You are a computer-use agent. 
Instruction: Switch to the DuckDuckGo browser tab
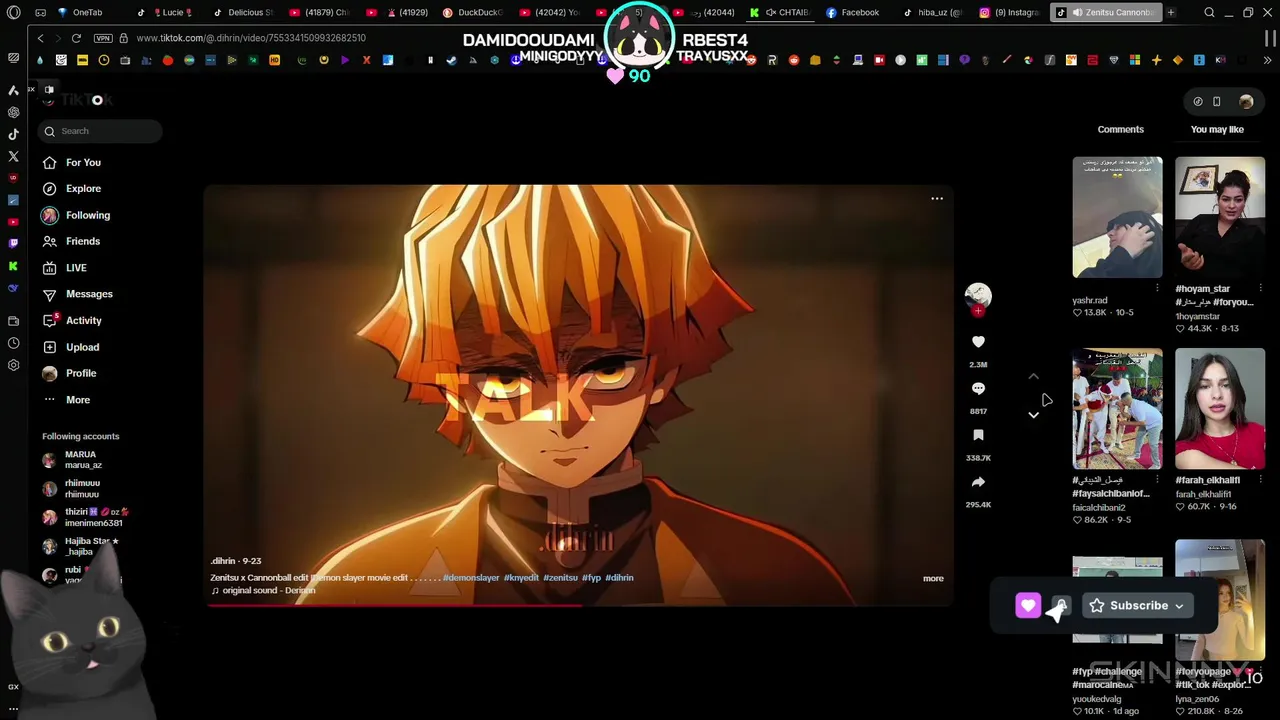point(472,12)
